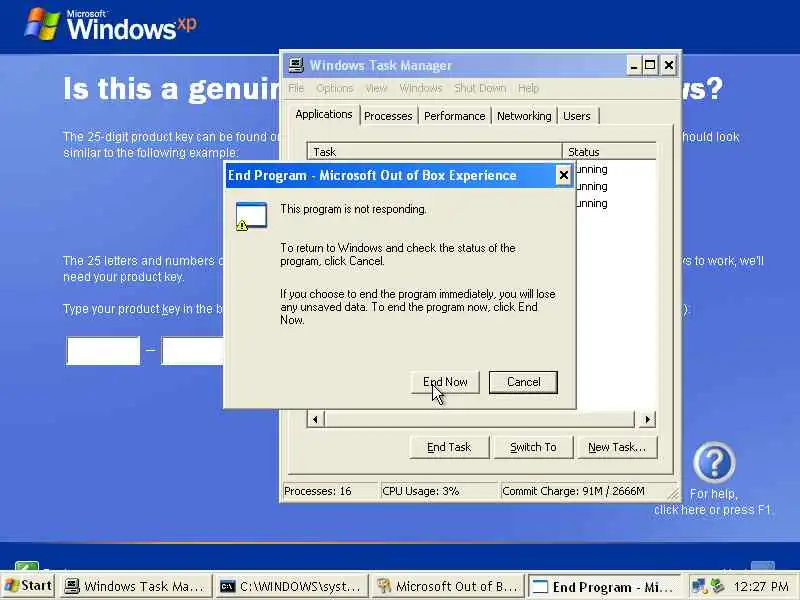Click the resize grip of Task Manager

[x=673, y=493]
